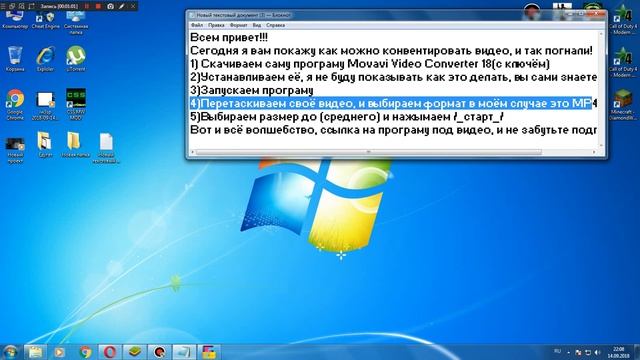Select the uTorrent desktop shortcut
The width and height of the screenshot is (640, 360).
click(76, 59)
